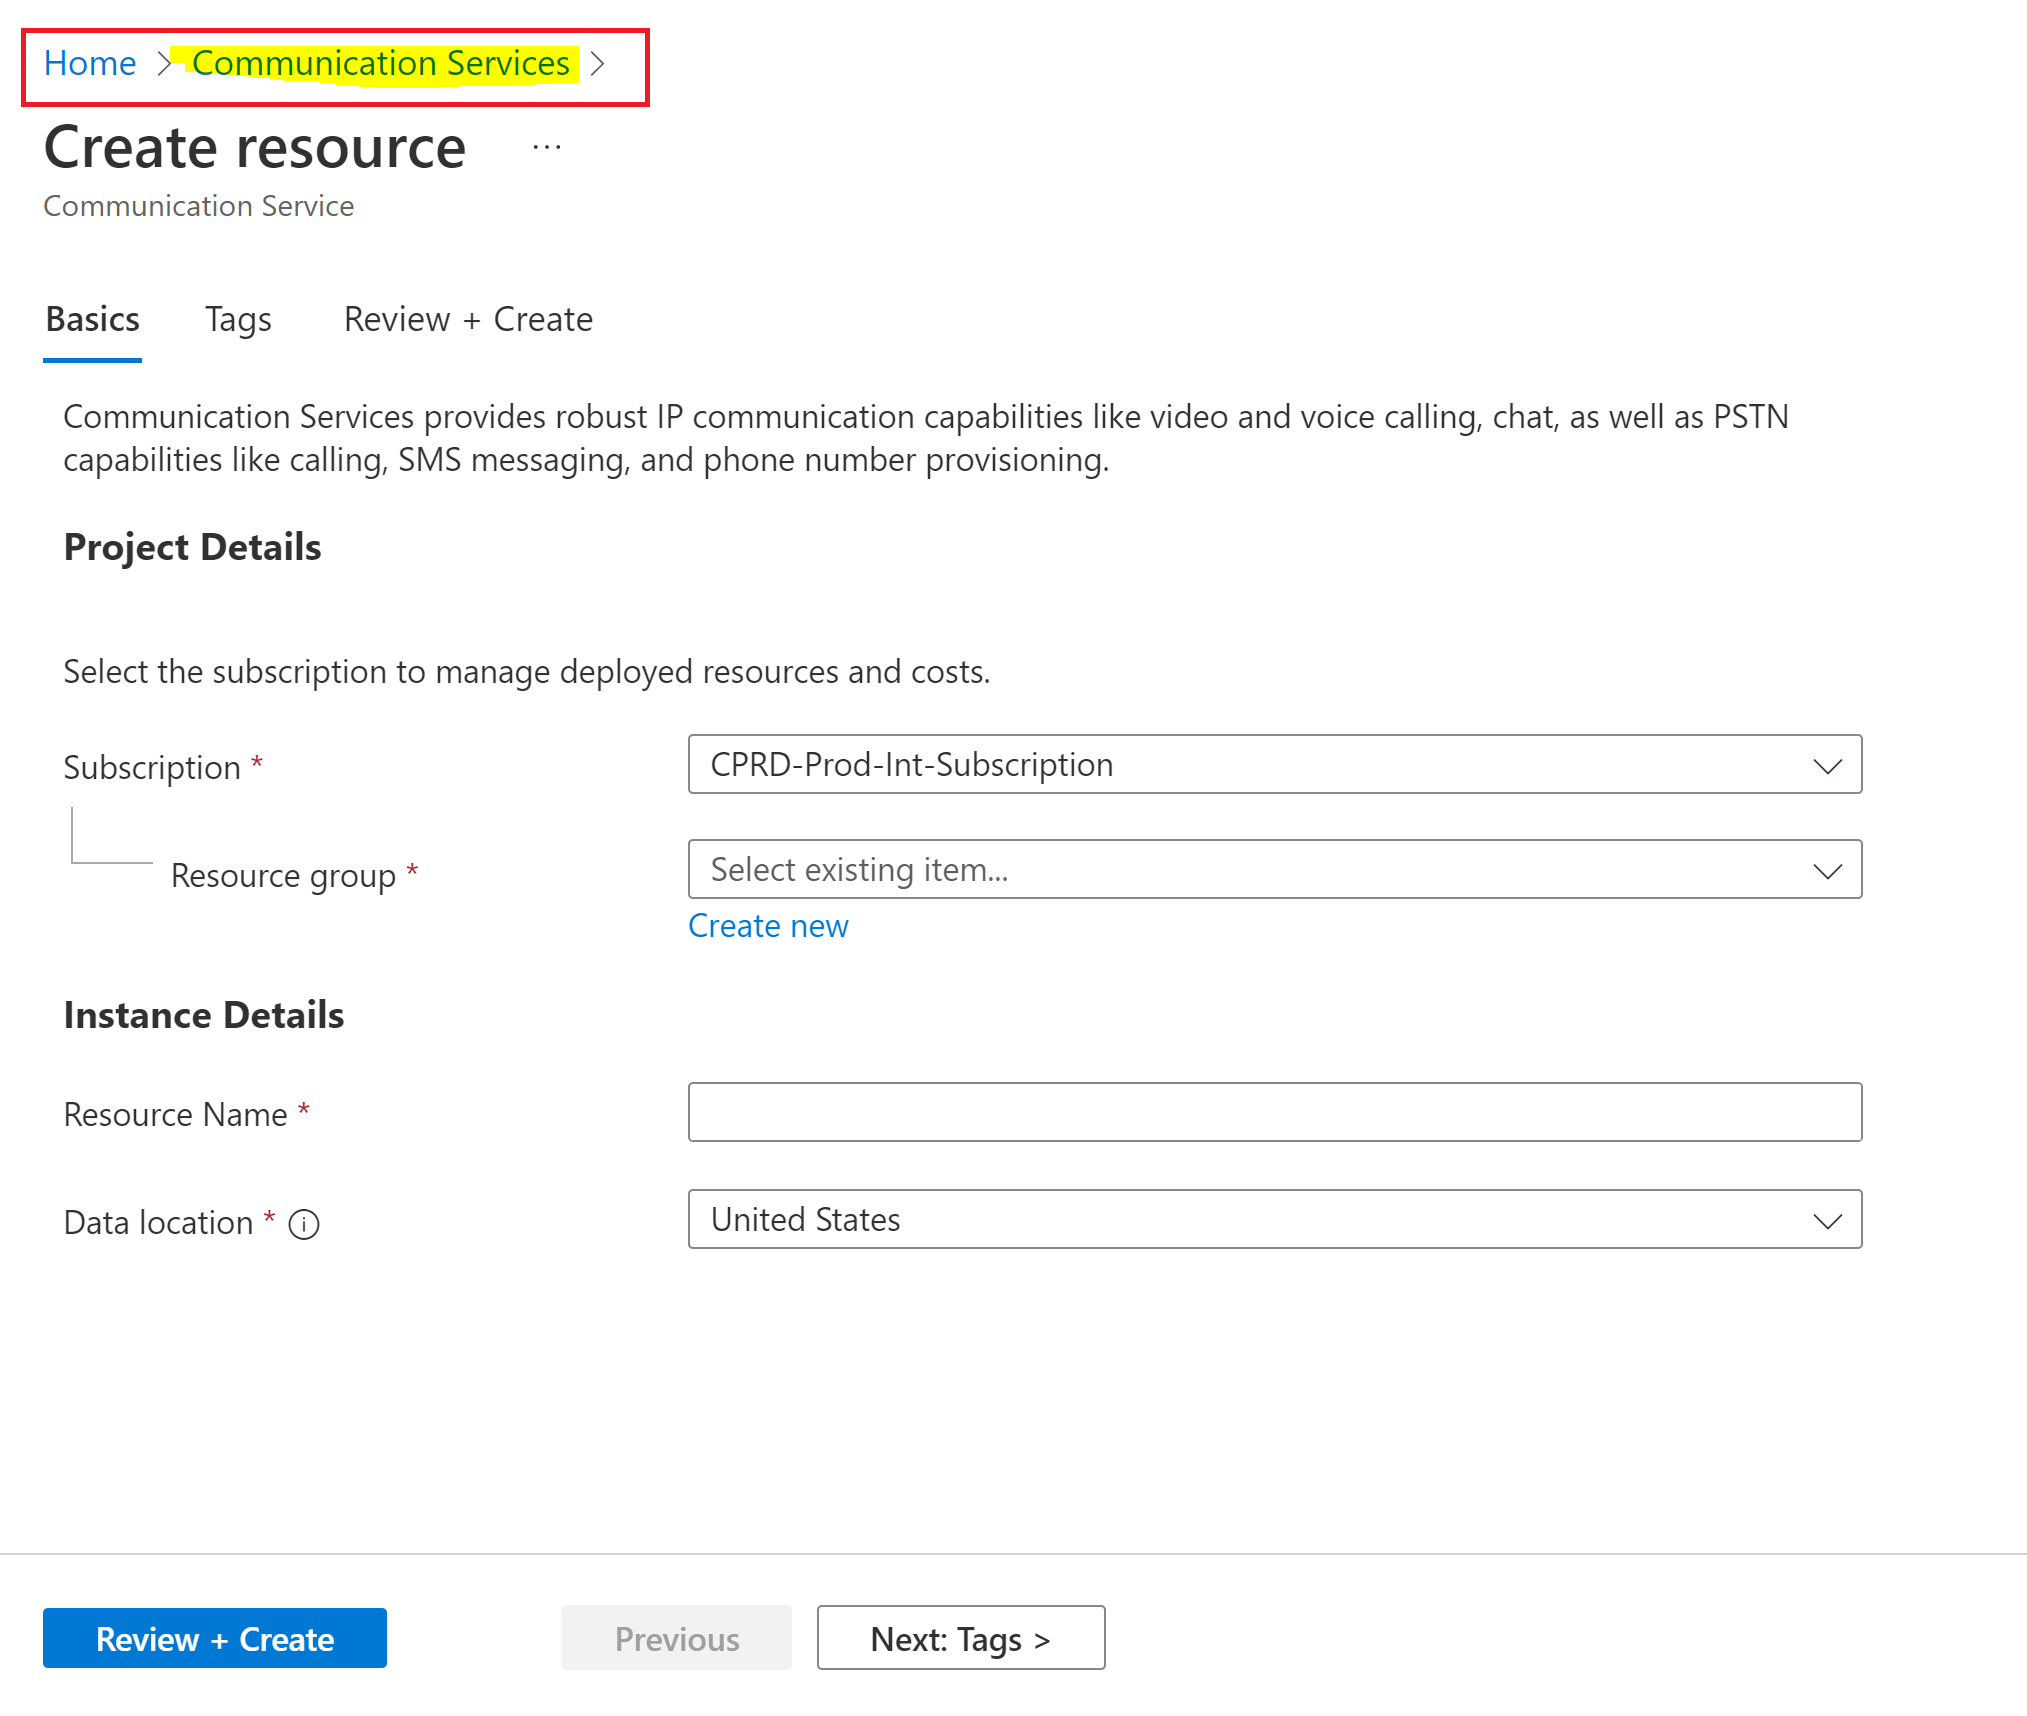Navigate to Home via the breadcrumb
2027x1716 pixels.
[x=90, y=63]
